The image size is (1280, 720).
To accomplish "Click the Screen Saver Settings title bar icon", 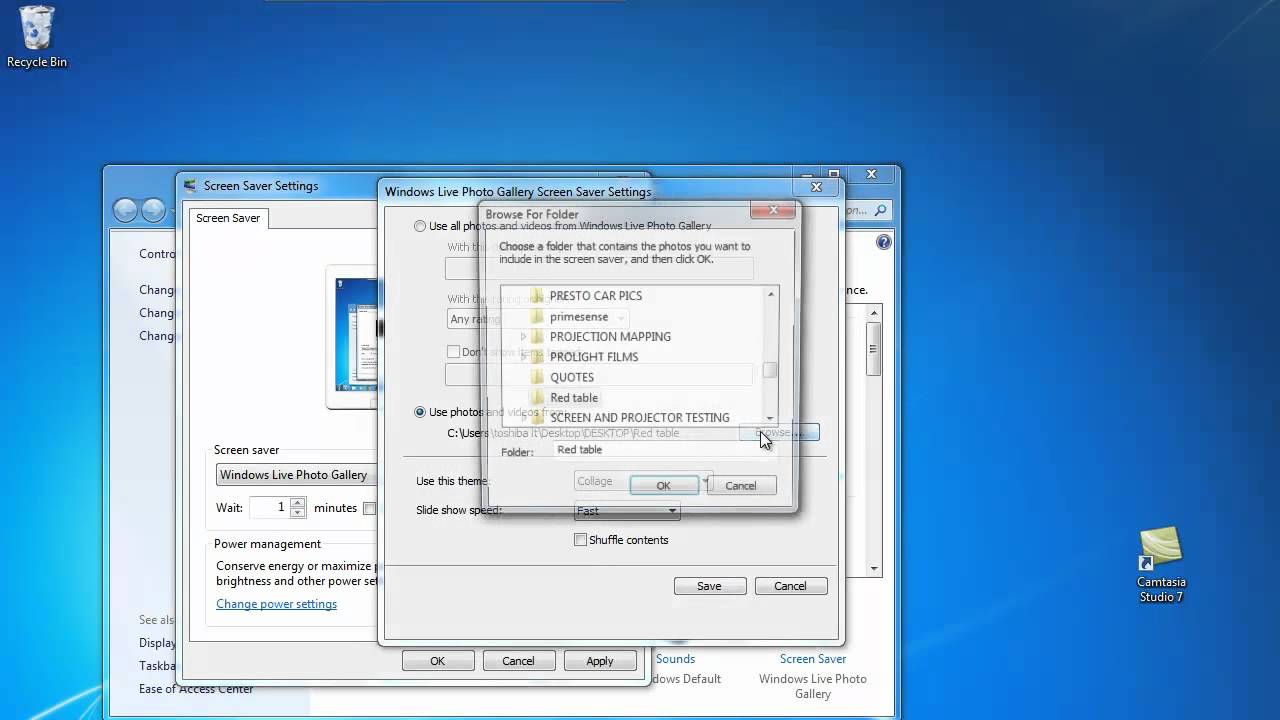I will (191, 185).
